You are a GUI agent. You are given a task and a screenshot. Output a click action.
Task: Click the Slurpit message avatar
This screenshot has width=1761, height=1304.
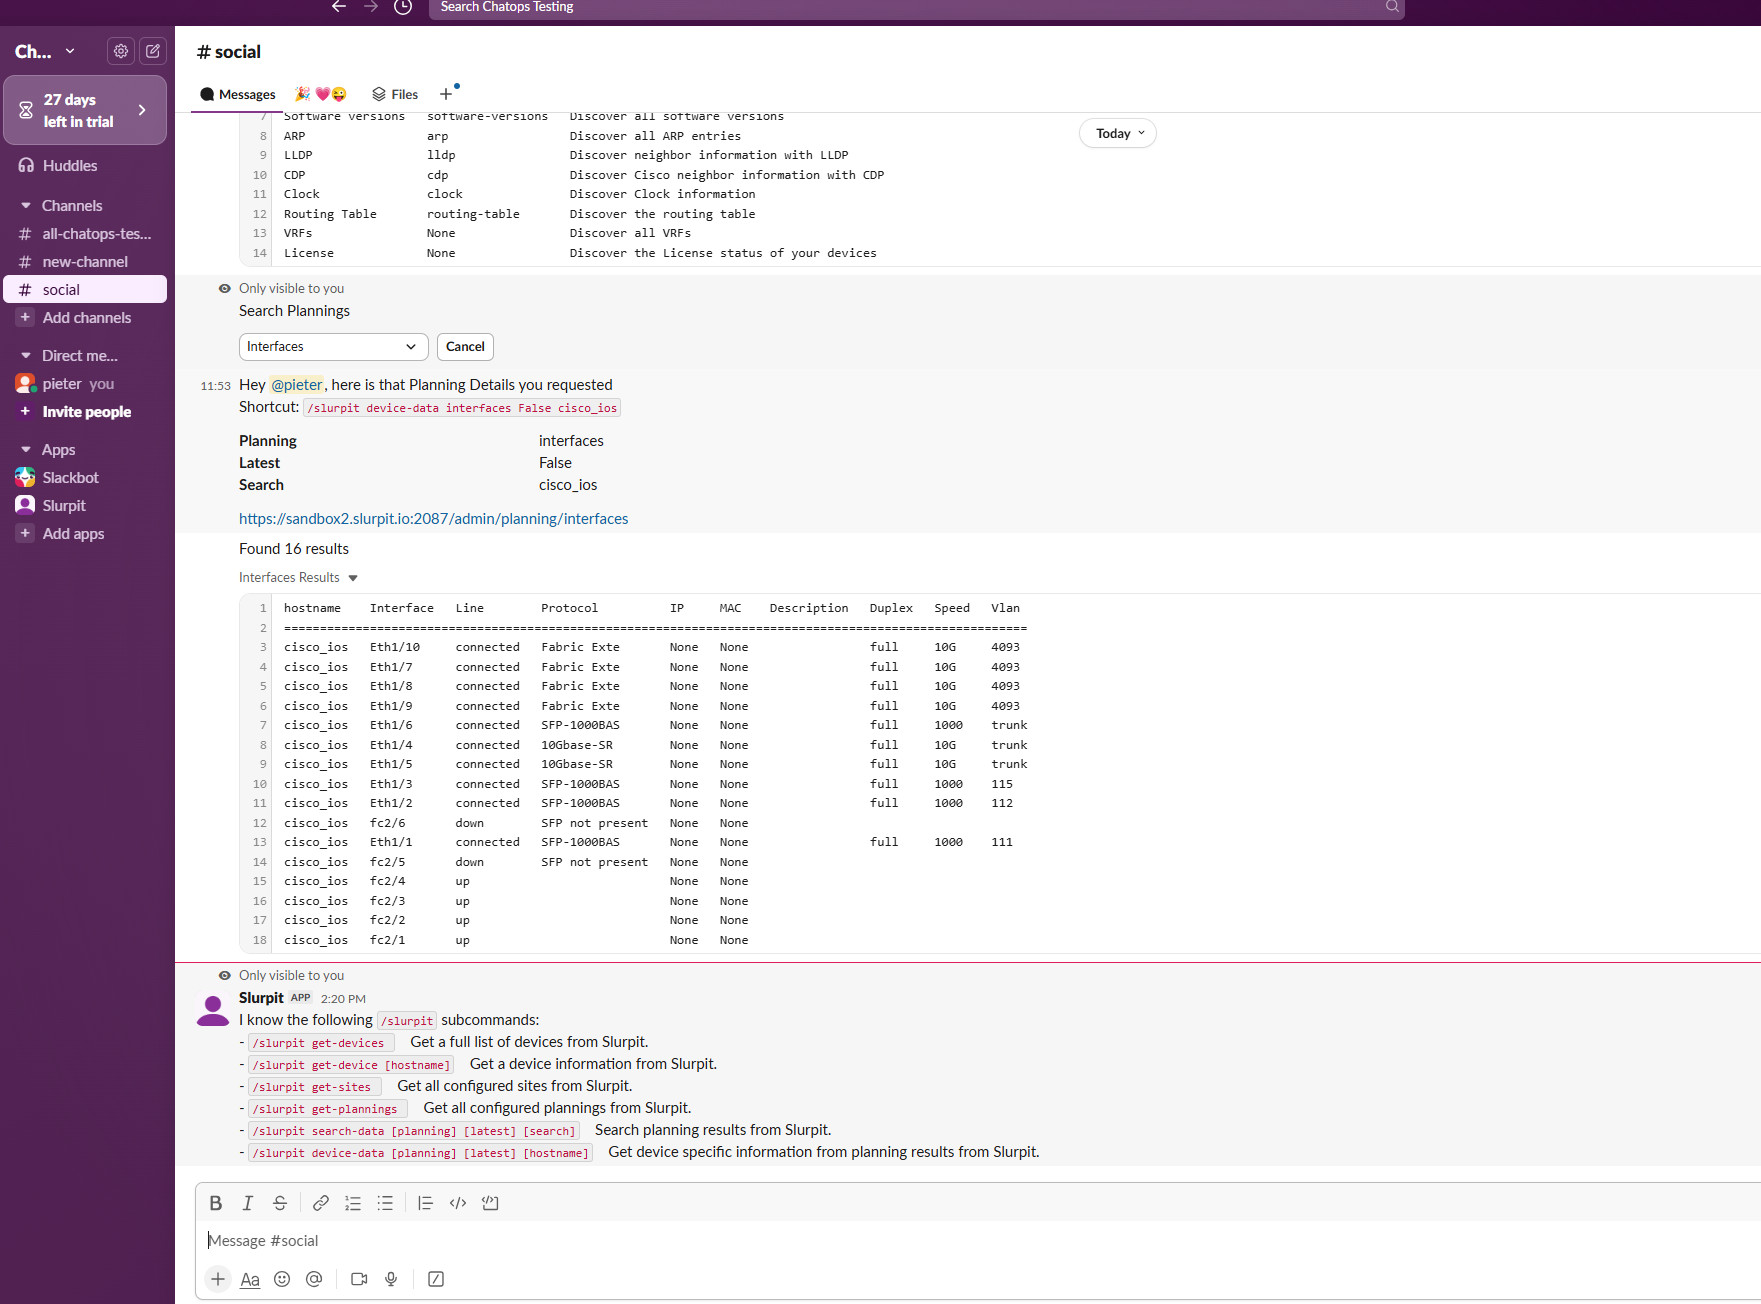pos(212,1010)
